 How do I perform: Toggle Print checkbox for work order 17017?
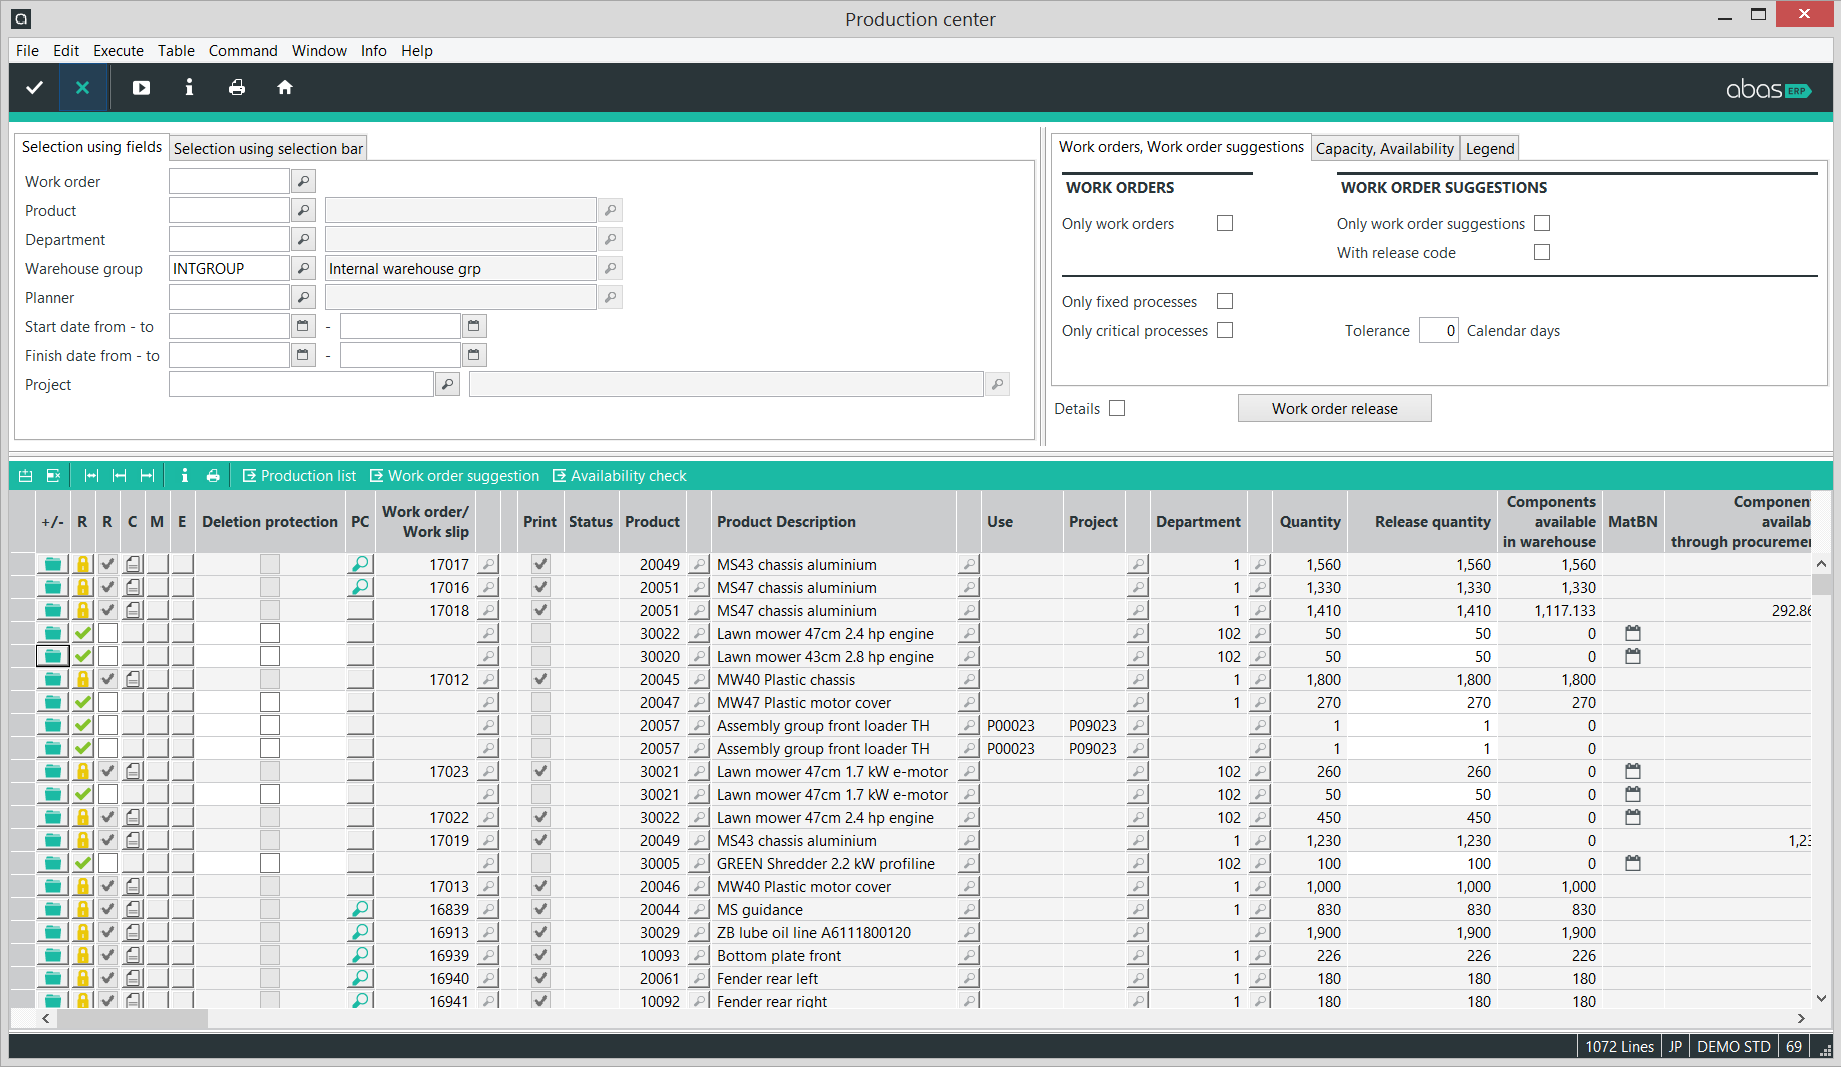click(541, 564)
